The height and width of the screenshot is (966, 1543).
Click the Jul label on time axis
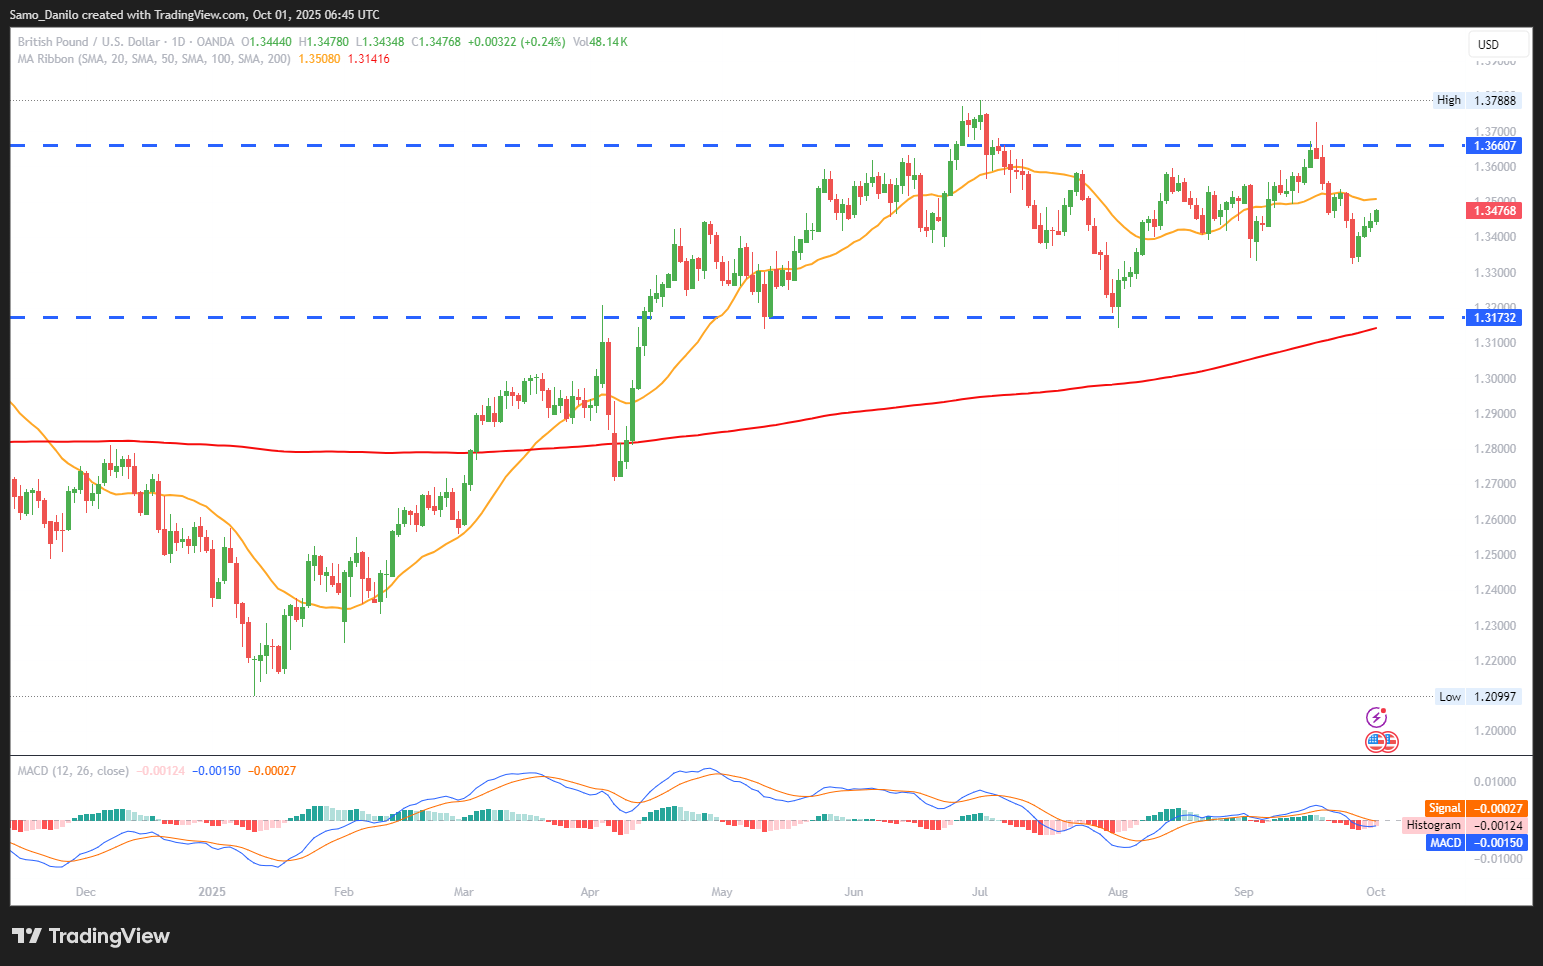tap(980, 892)
